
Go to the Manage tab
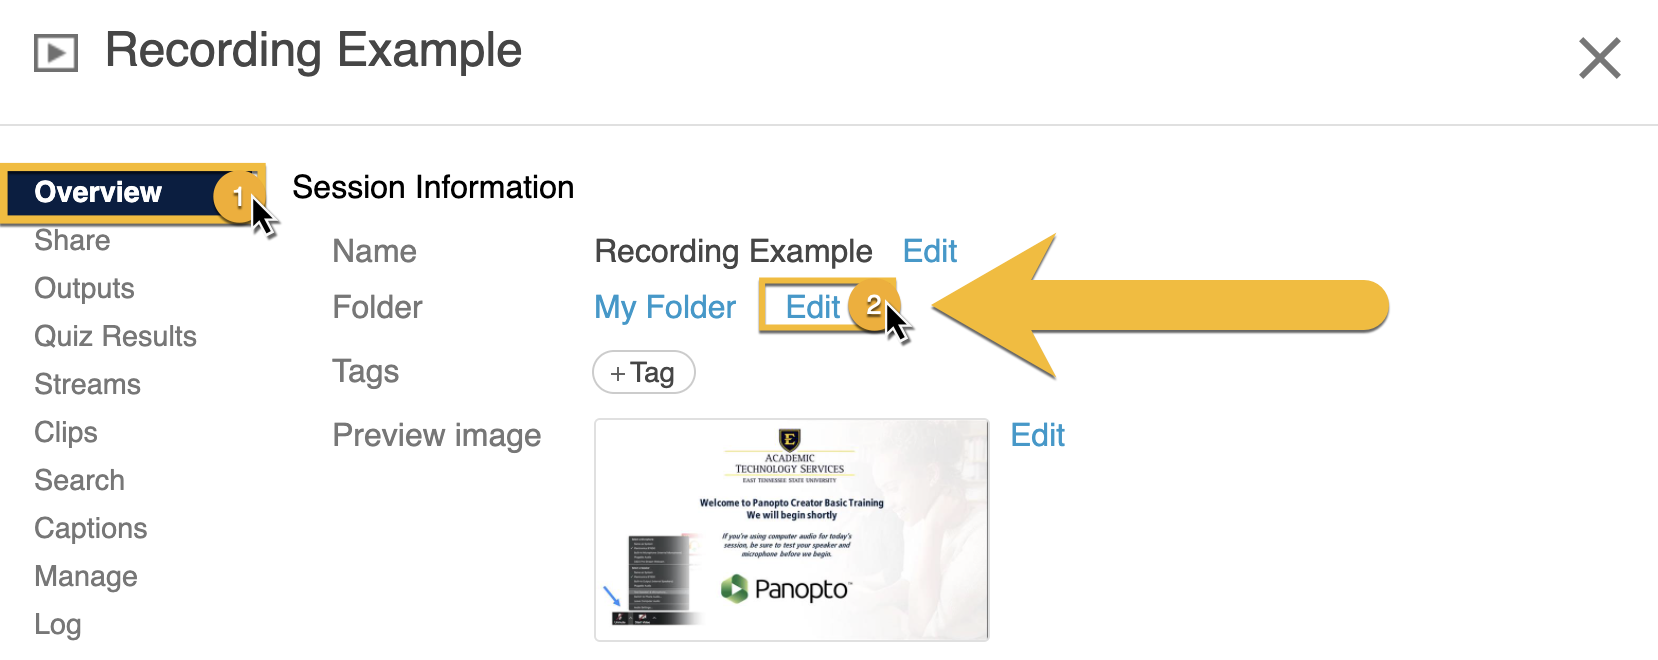coord(86,577)
